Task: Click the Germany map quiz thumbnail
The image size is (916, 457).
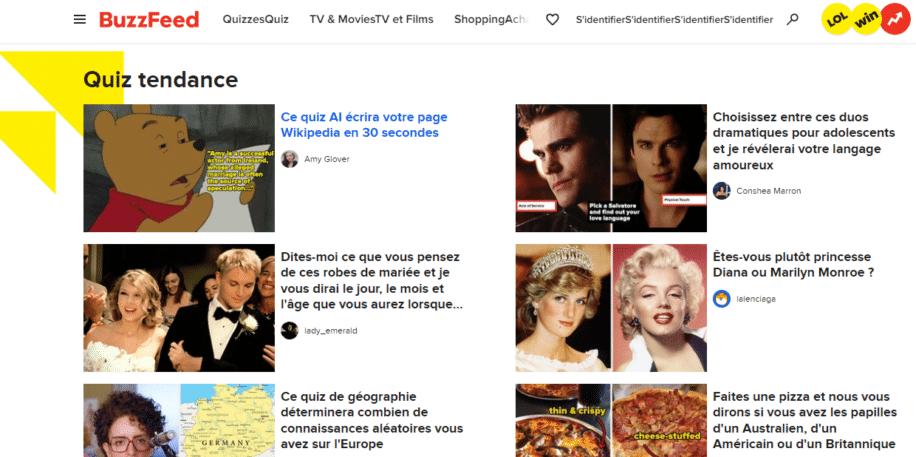Action: pyautogui.click(x=179, y=420)
